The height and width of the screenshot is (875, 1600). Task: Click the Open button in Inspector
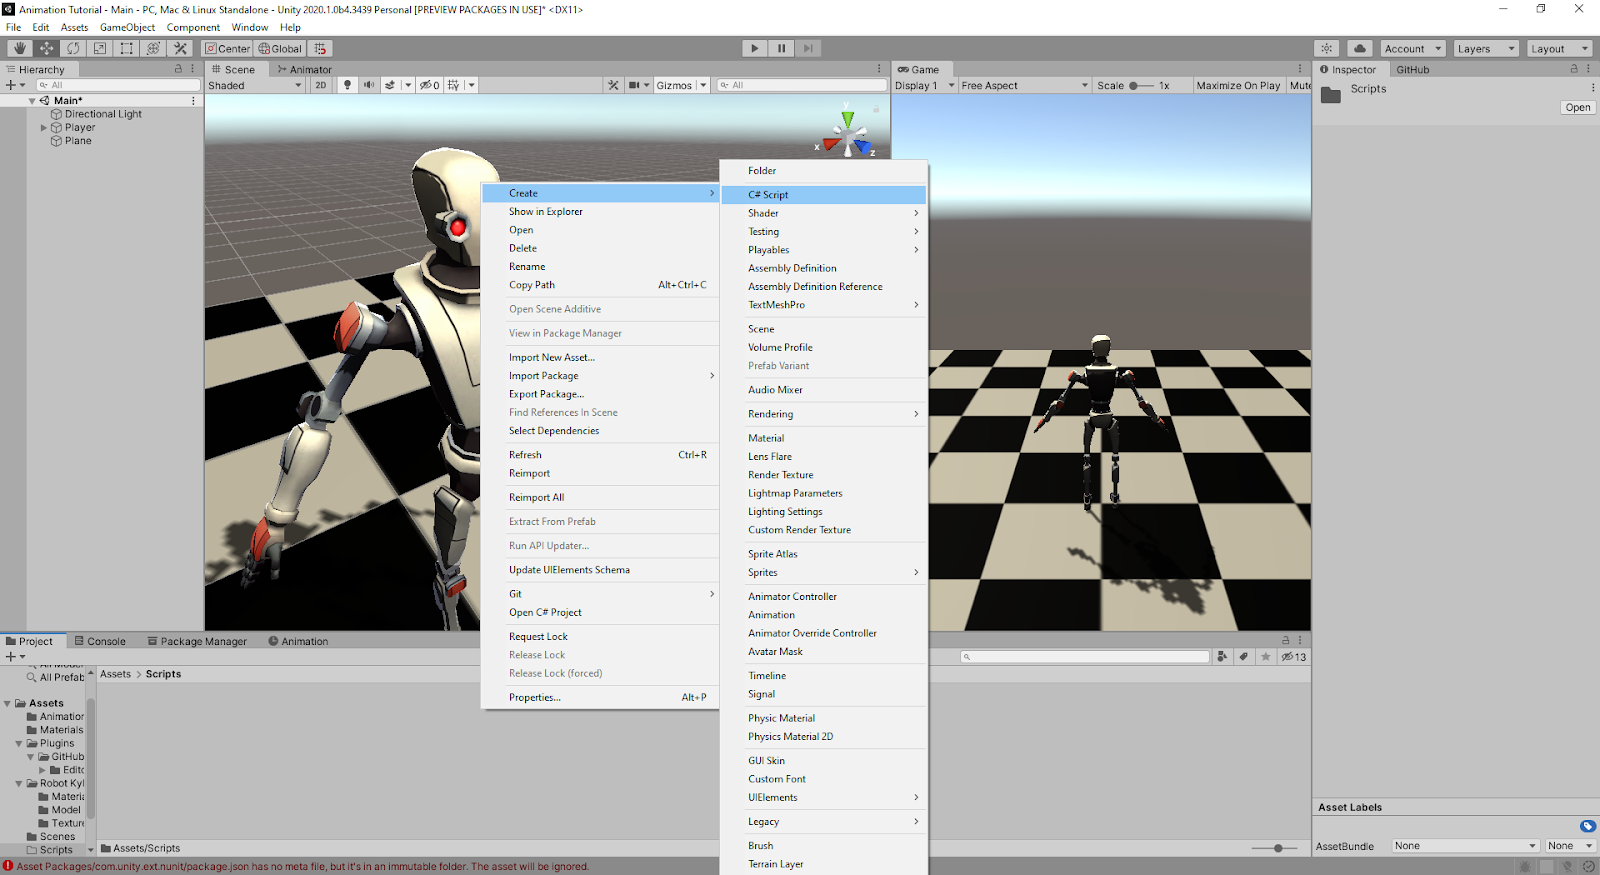[x=1577, y=108]
